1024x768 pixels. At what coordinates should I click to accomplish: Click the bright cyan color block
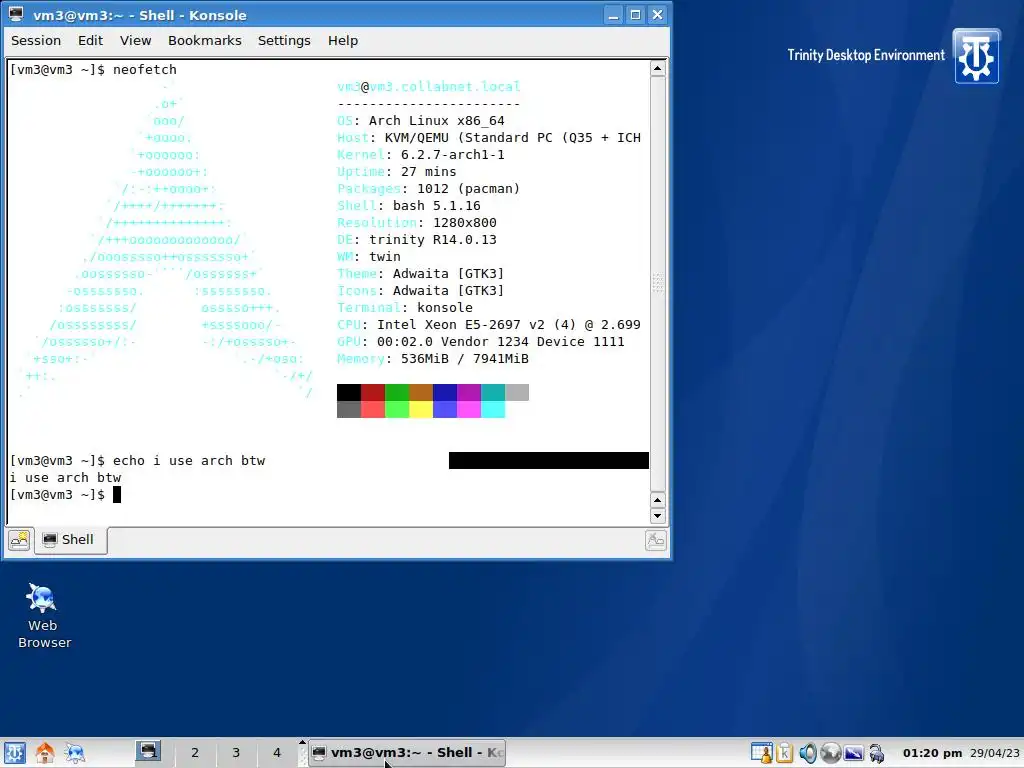pyautogui.click(x=493, y=409)
